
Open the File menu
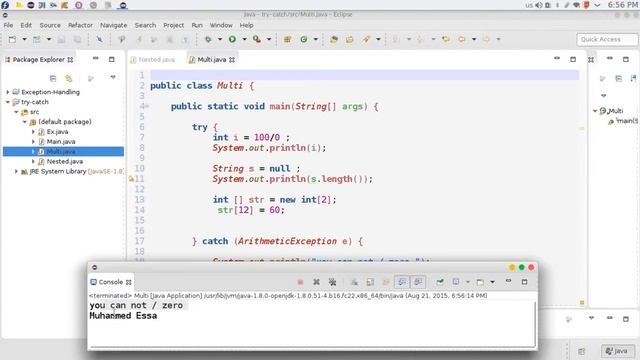8,25
